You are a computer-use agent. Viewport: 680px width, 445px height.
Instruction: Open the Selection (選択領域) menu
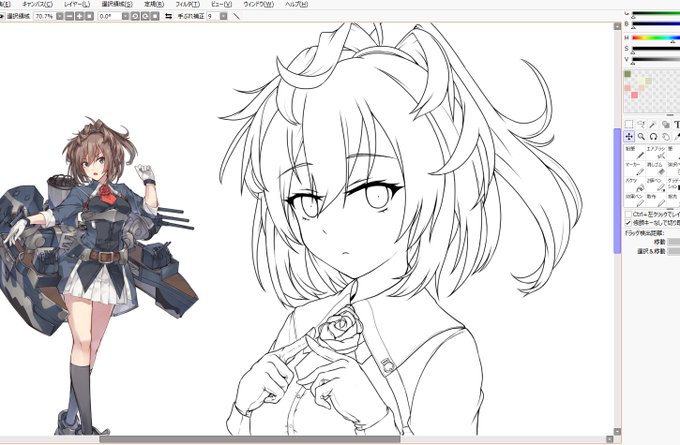[x=117, y=4]
